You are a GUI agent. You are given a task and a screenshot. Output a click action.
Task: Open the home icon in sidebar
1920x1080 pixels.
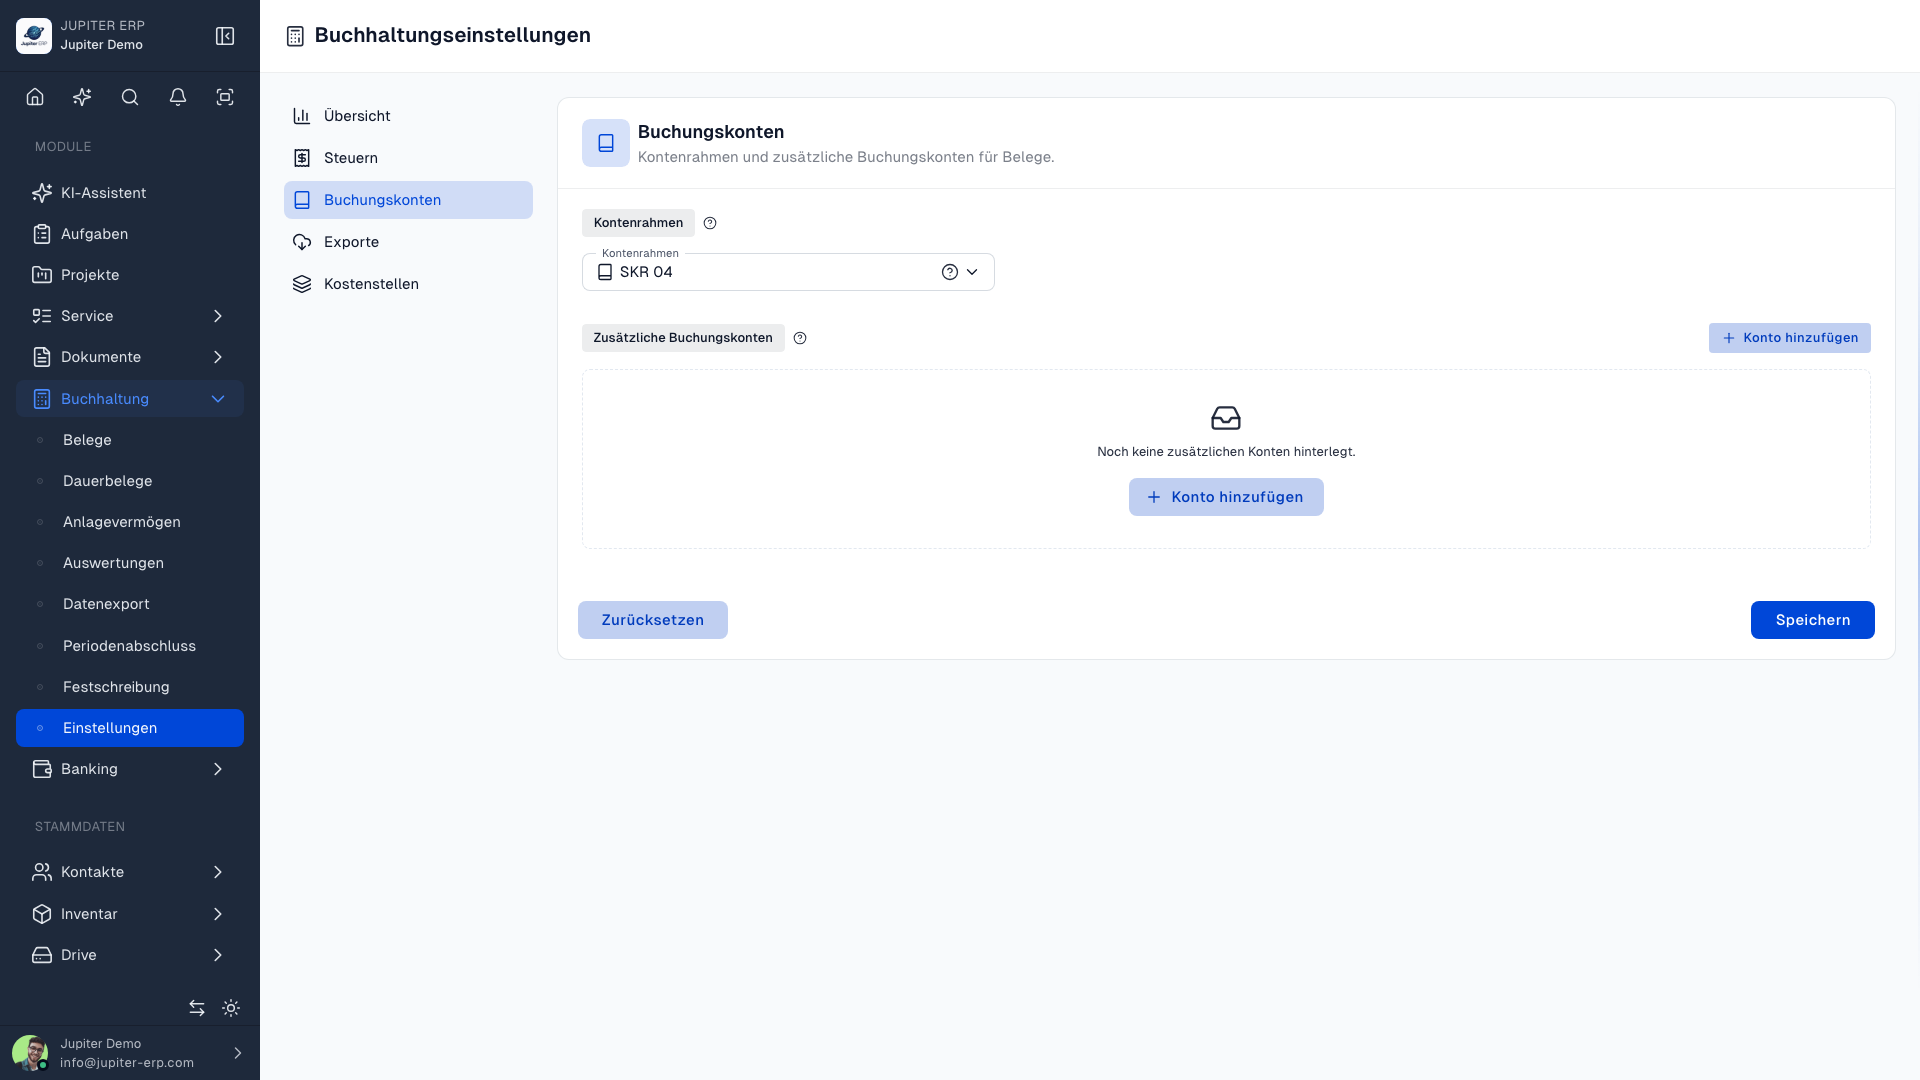point(35,97)
